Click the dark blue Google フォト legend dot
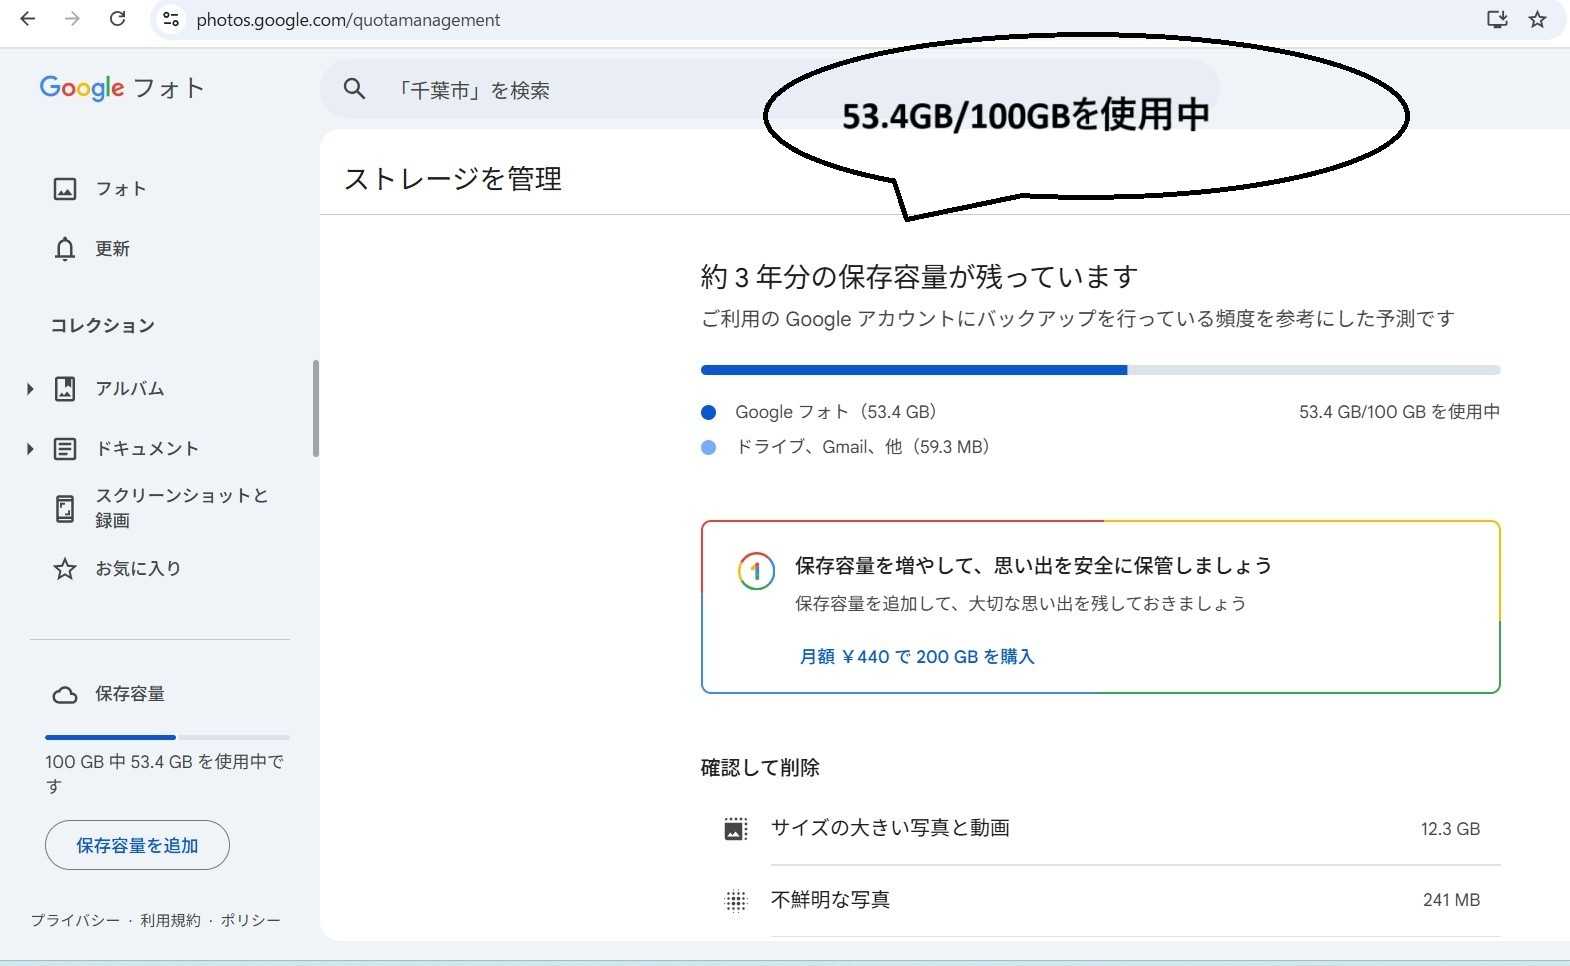Screen dimensions: 1570x966 click(x=709, y=412)
